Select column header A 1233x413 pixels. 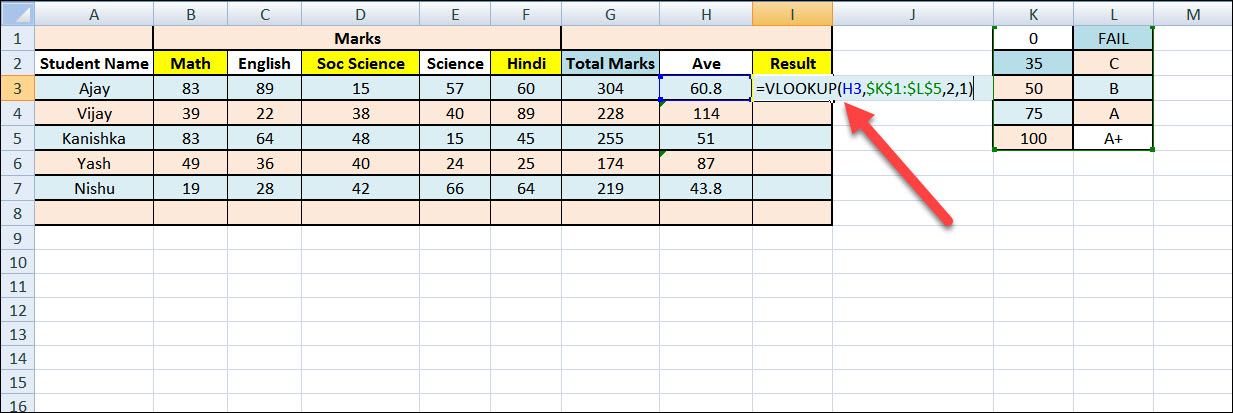coord(94,14)
